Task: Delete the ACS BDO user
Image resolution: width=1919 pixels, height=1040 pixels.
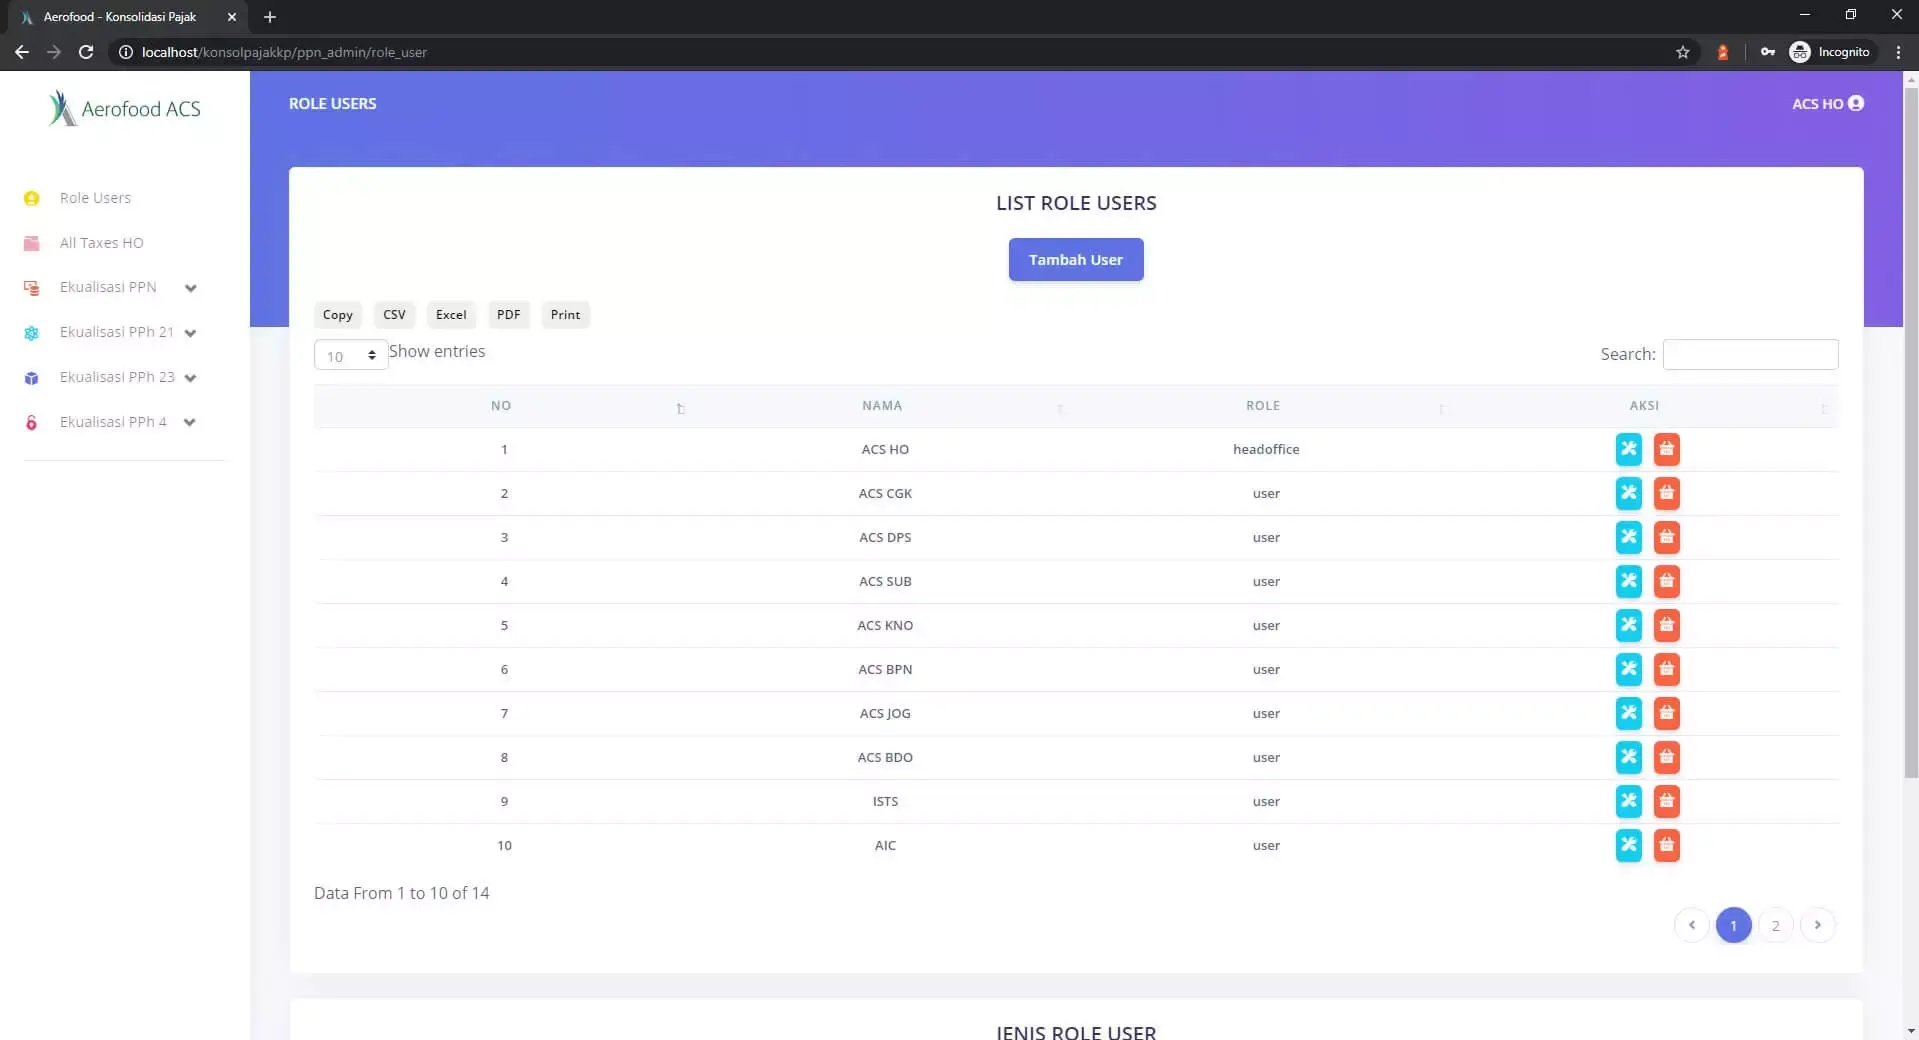Action: tap(1666, 757)
